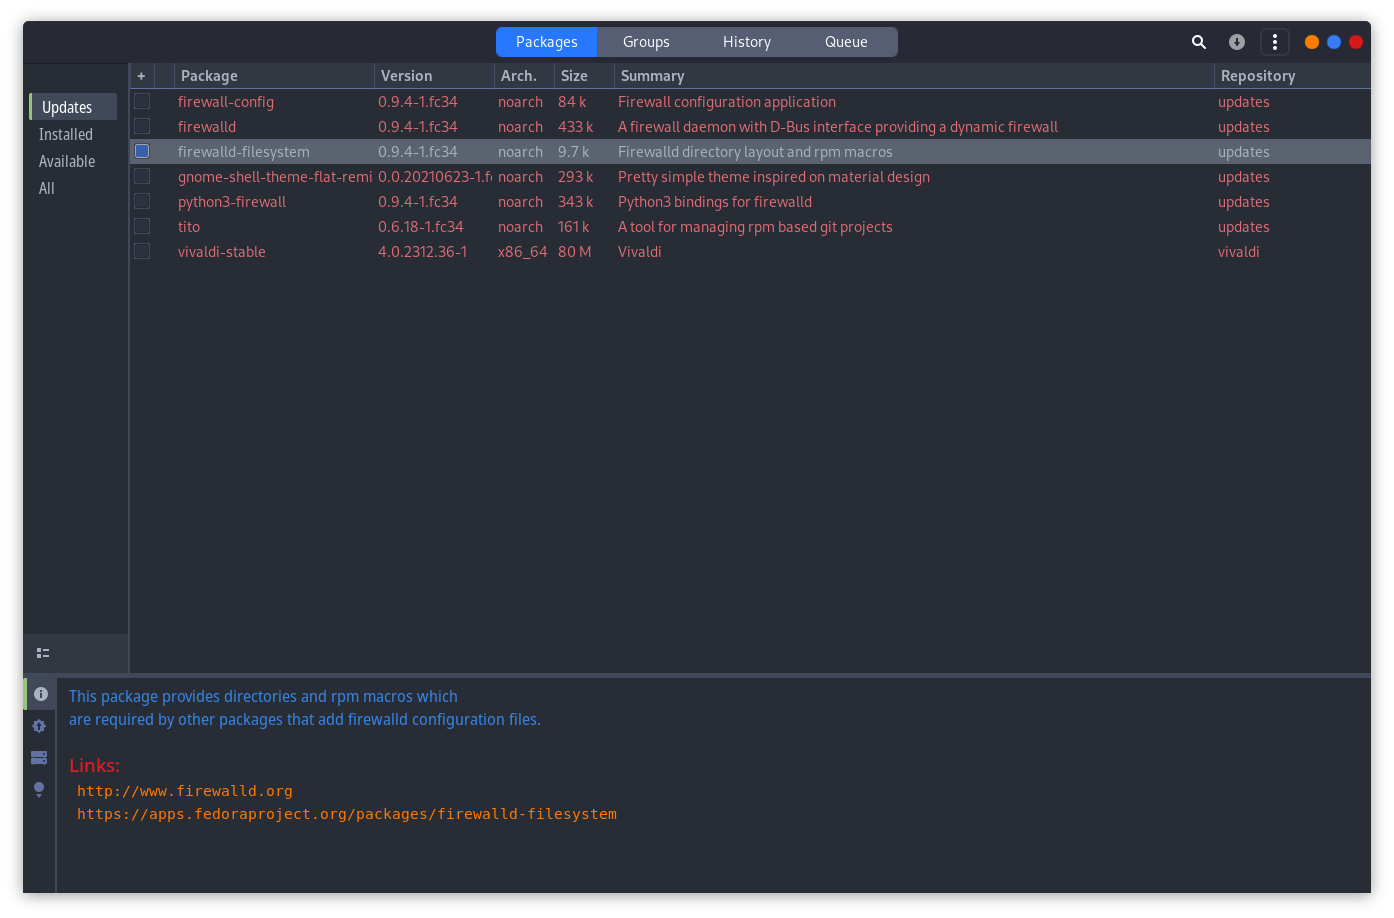Switch to the Packages tab

pos(547,42)
